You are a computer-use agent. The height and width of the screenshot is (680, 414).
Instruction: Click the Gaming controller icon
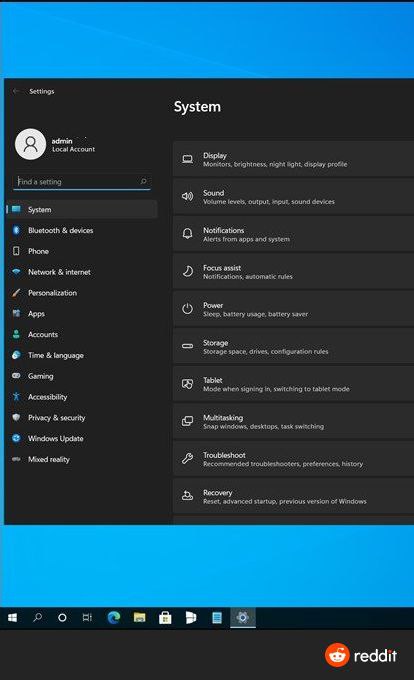point(16,376)
